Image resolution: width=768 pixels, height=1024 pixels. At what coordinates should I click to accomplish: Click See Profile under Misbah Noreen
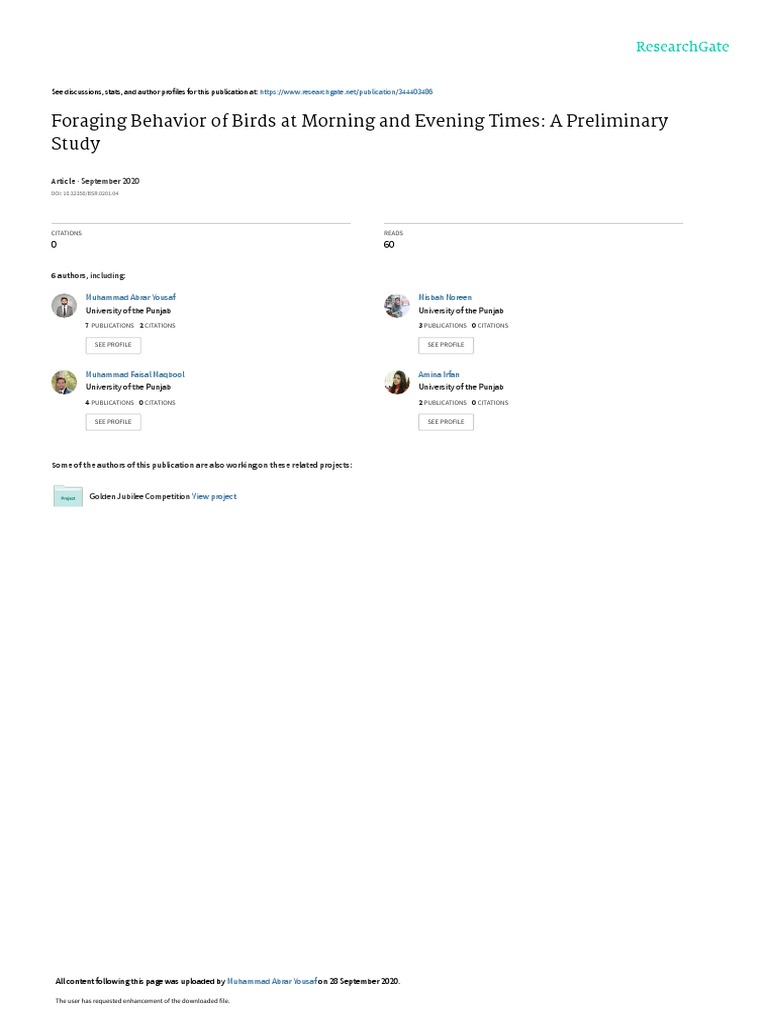446,345
